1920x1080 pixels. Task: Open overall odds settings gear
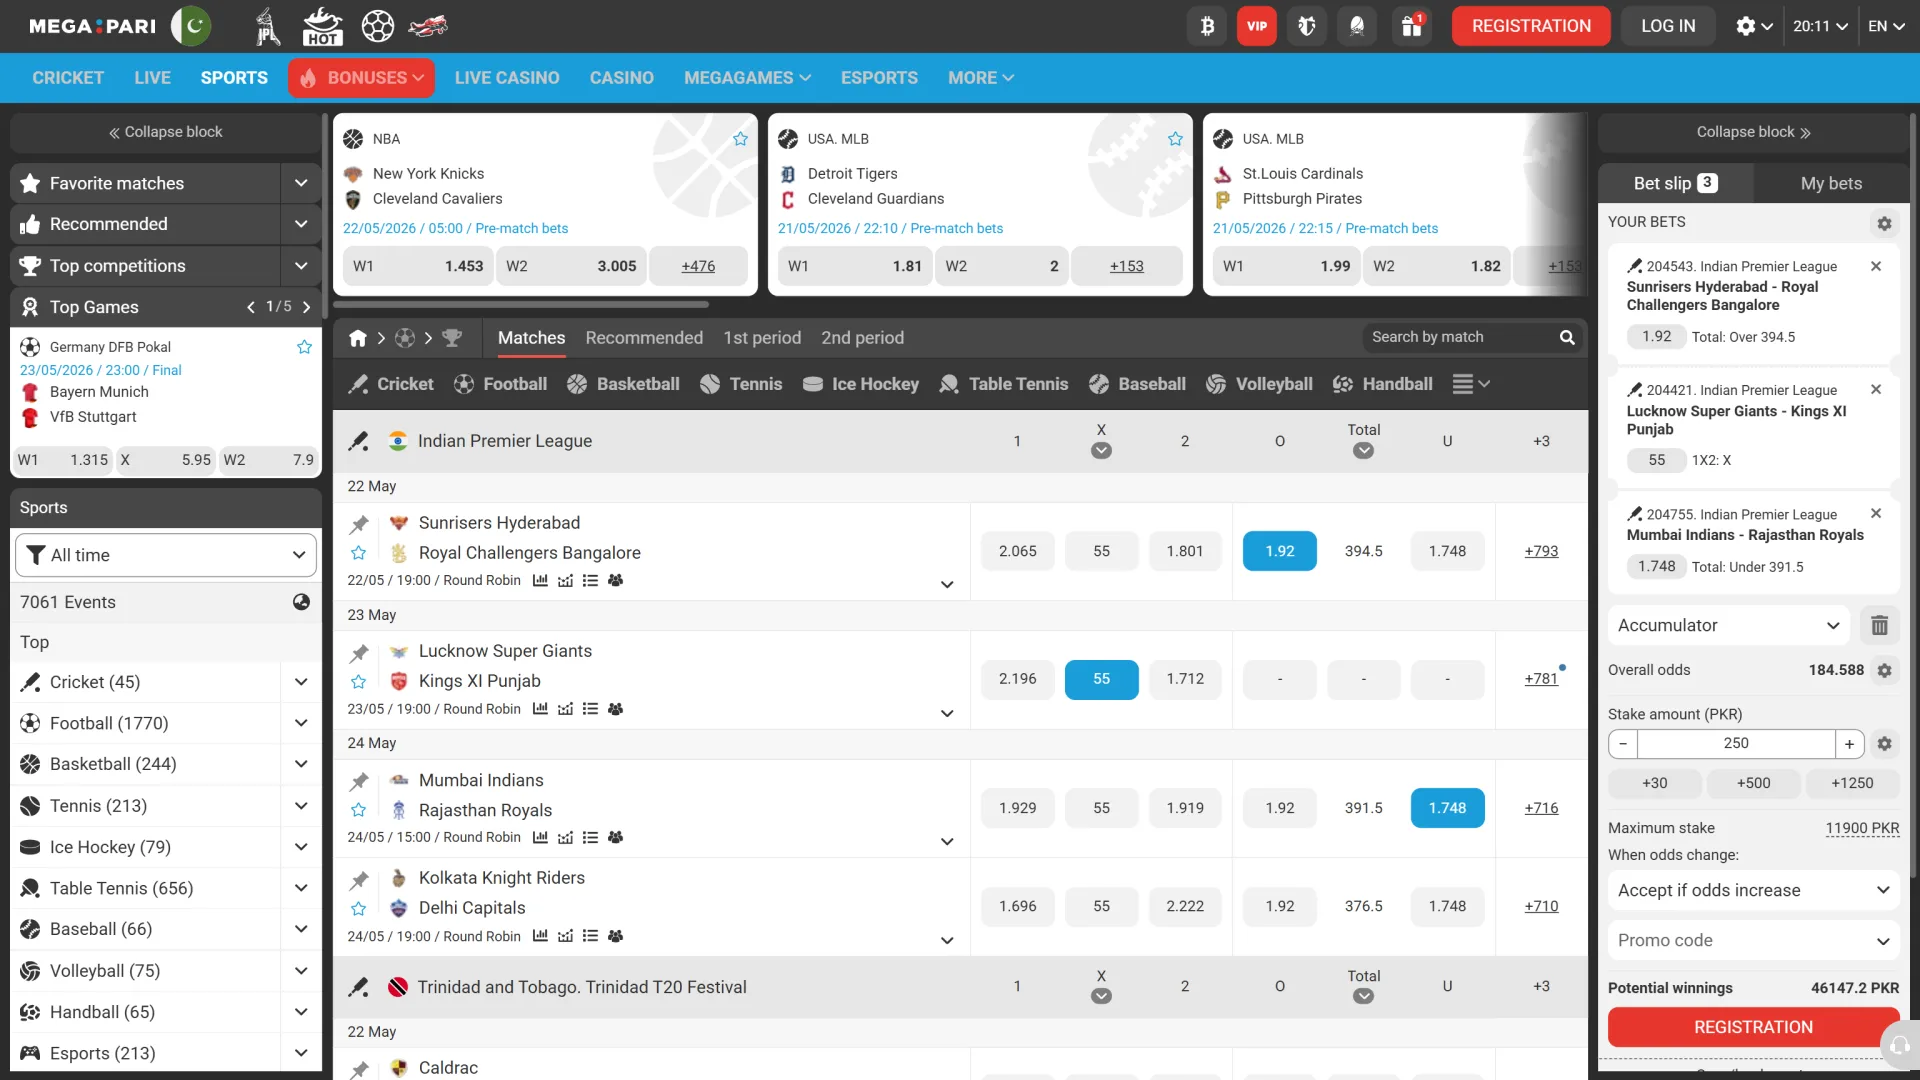1884,670
